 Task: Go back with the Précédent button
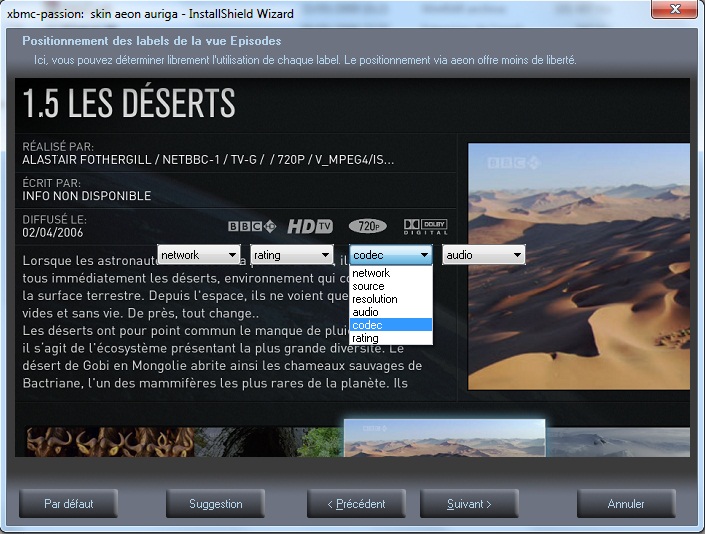(x=357, y=503)
